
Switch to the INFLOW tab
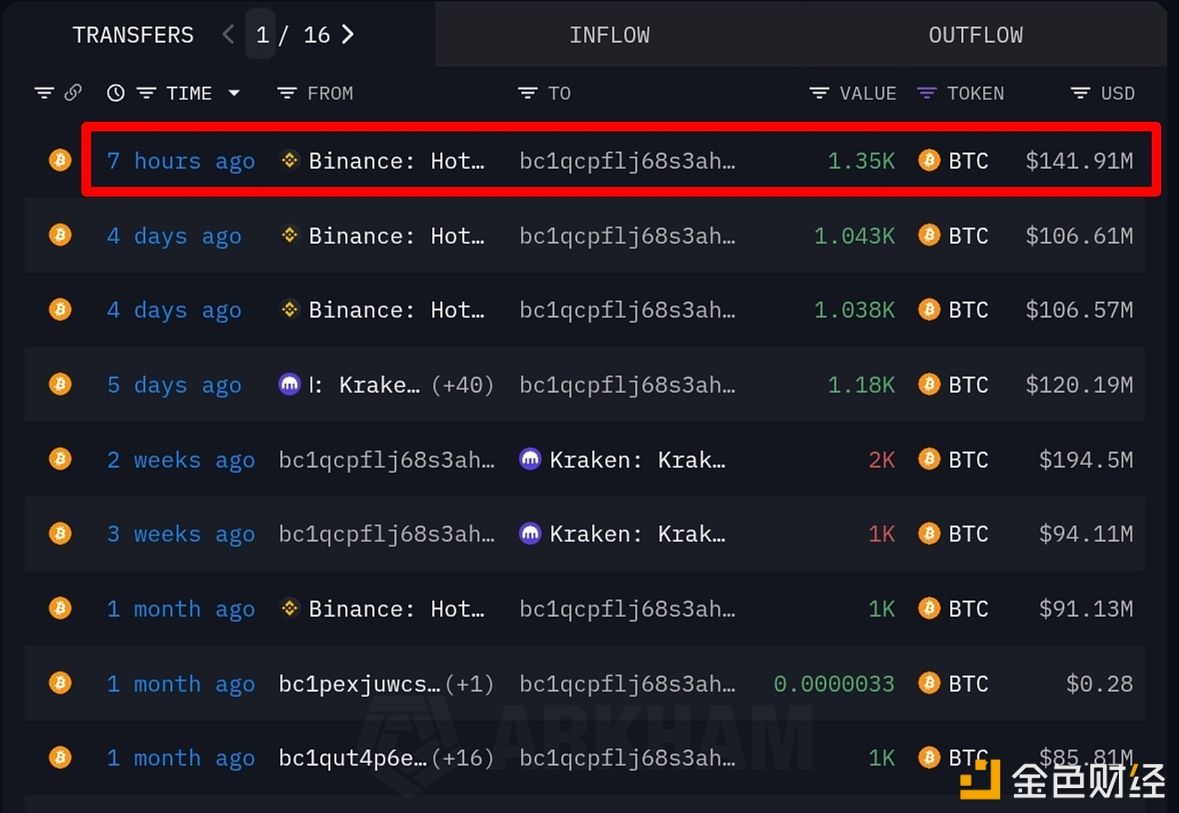609,35
